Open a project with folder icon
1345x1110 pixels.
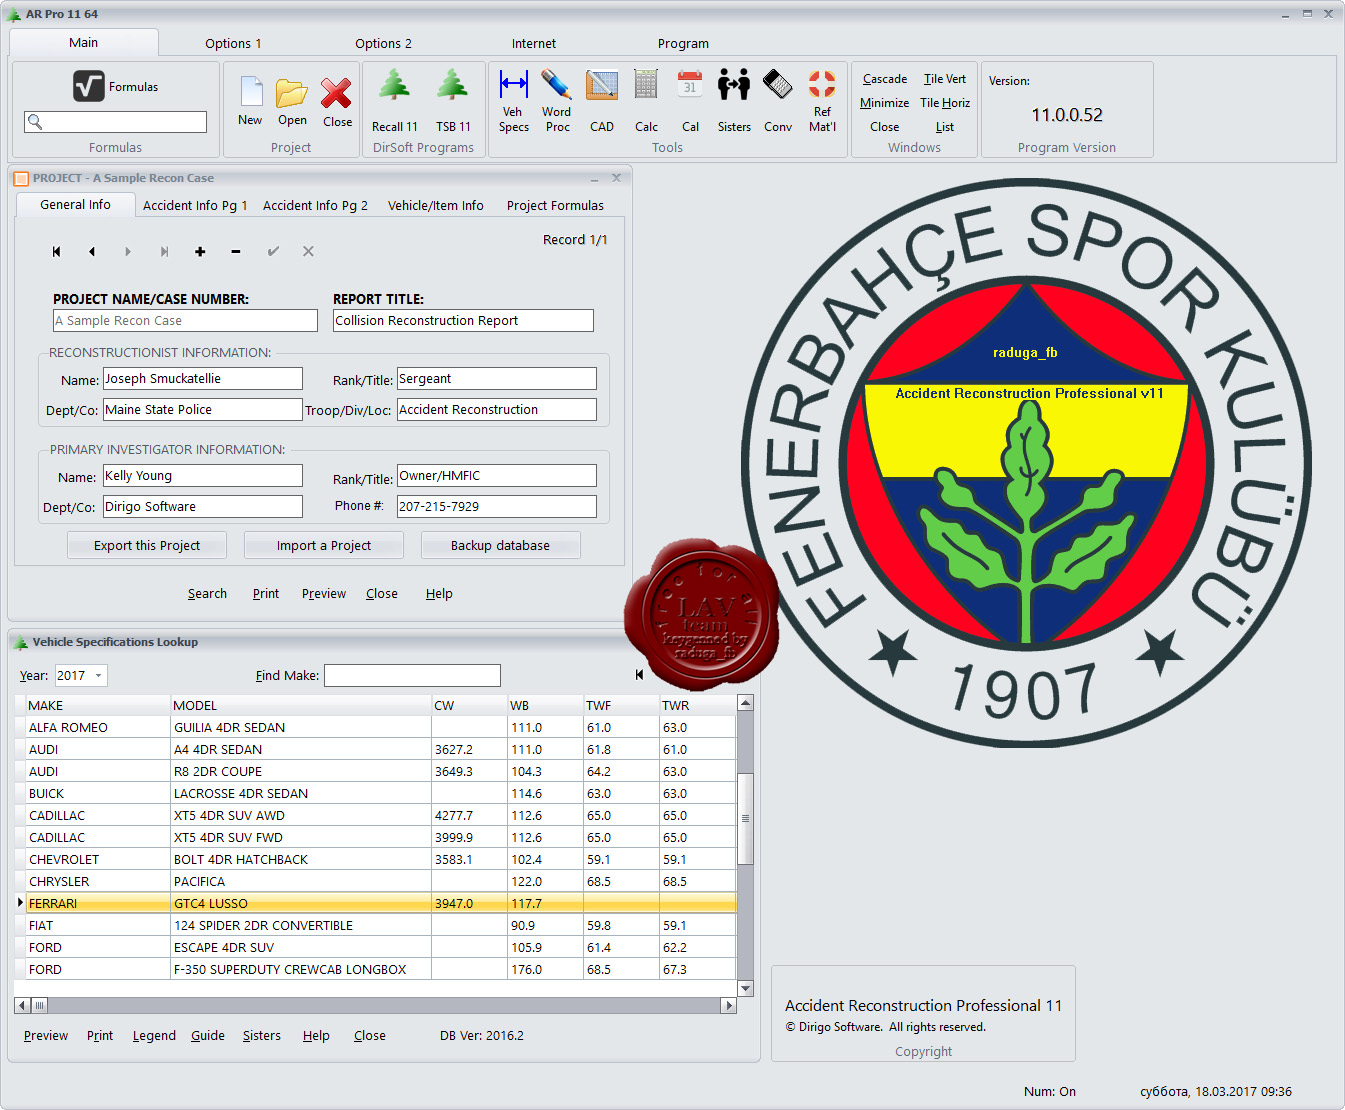coord(292,101)
